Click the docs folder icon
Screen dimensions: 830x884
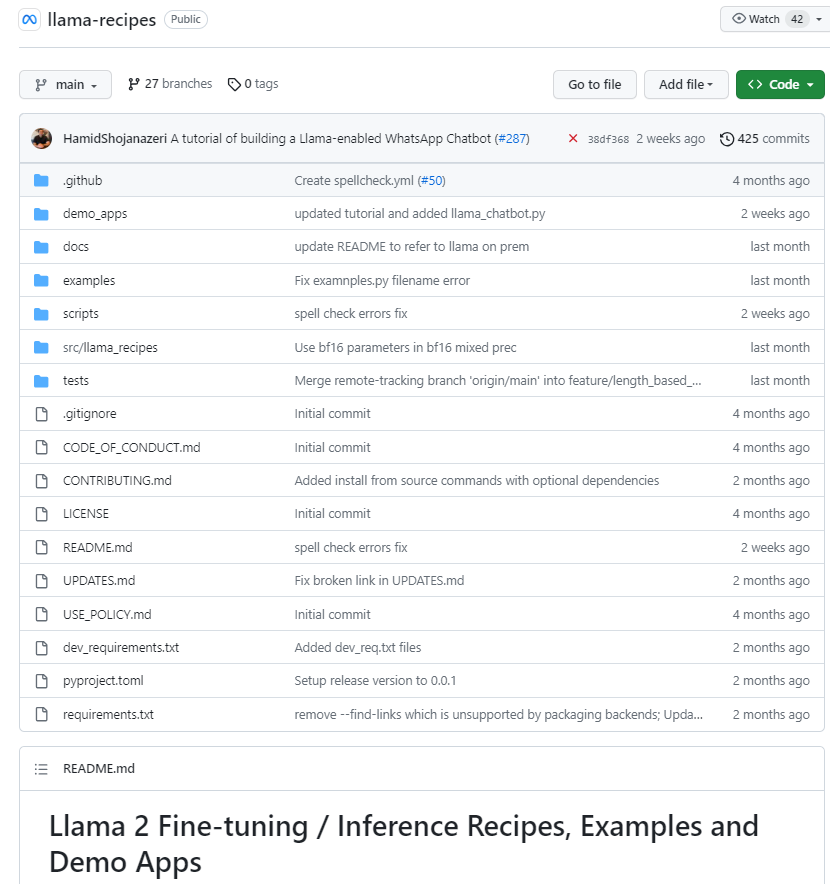coord(41,247)
